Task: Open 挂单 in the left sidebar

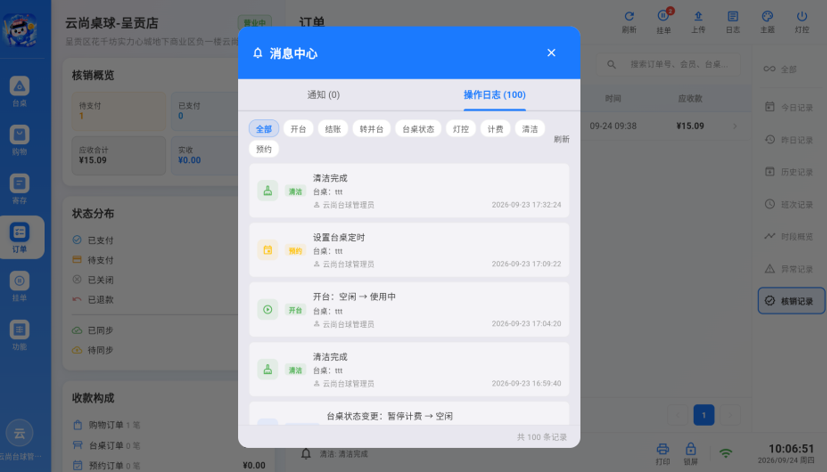Action: coord(20,286)
